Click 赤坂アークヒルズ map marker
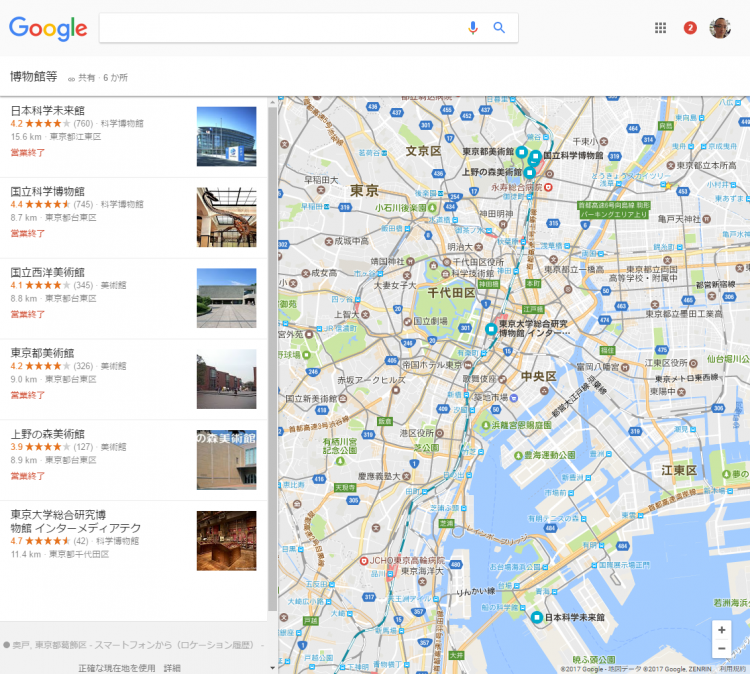The height and width of the screenshot is (674, 750). [396, 390]
